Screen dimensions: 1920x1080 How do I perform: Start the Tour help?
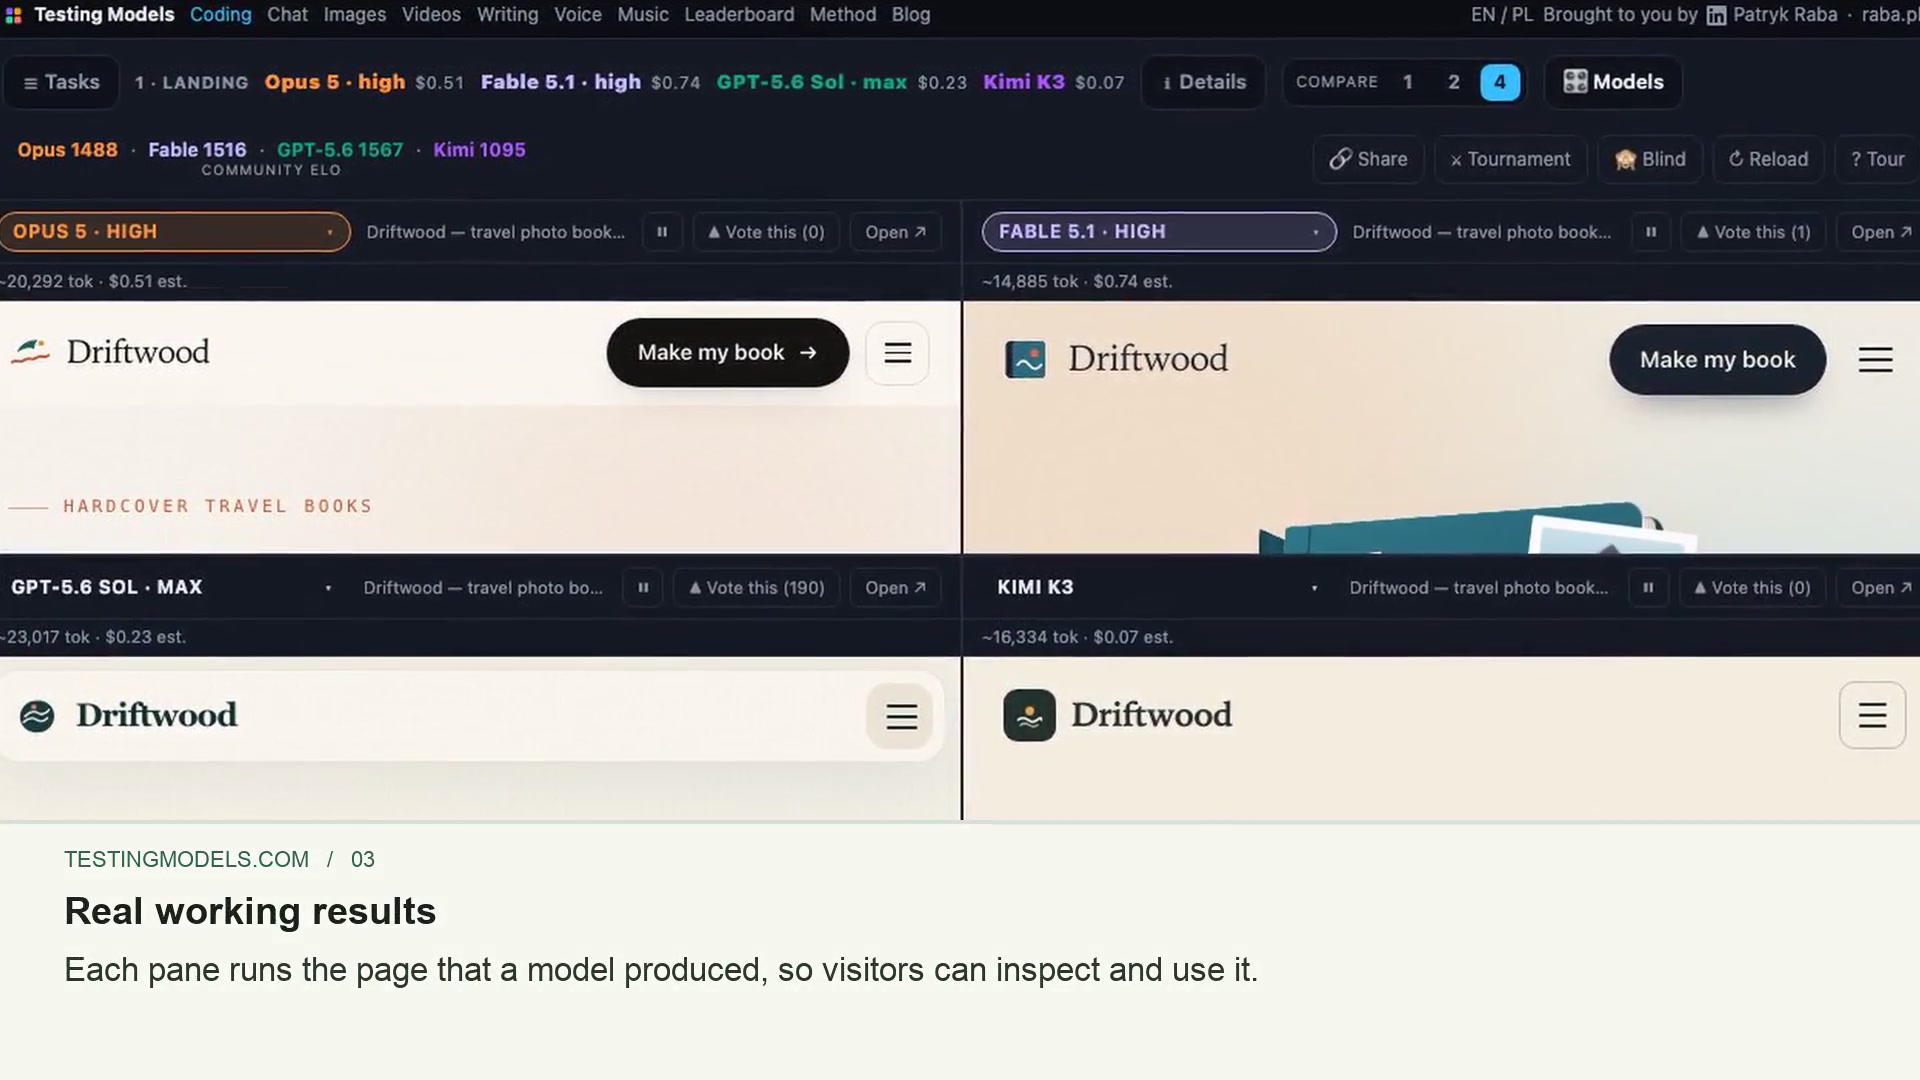(1877, 160)
